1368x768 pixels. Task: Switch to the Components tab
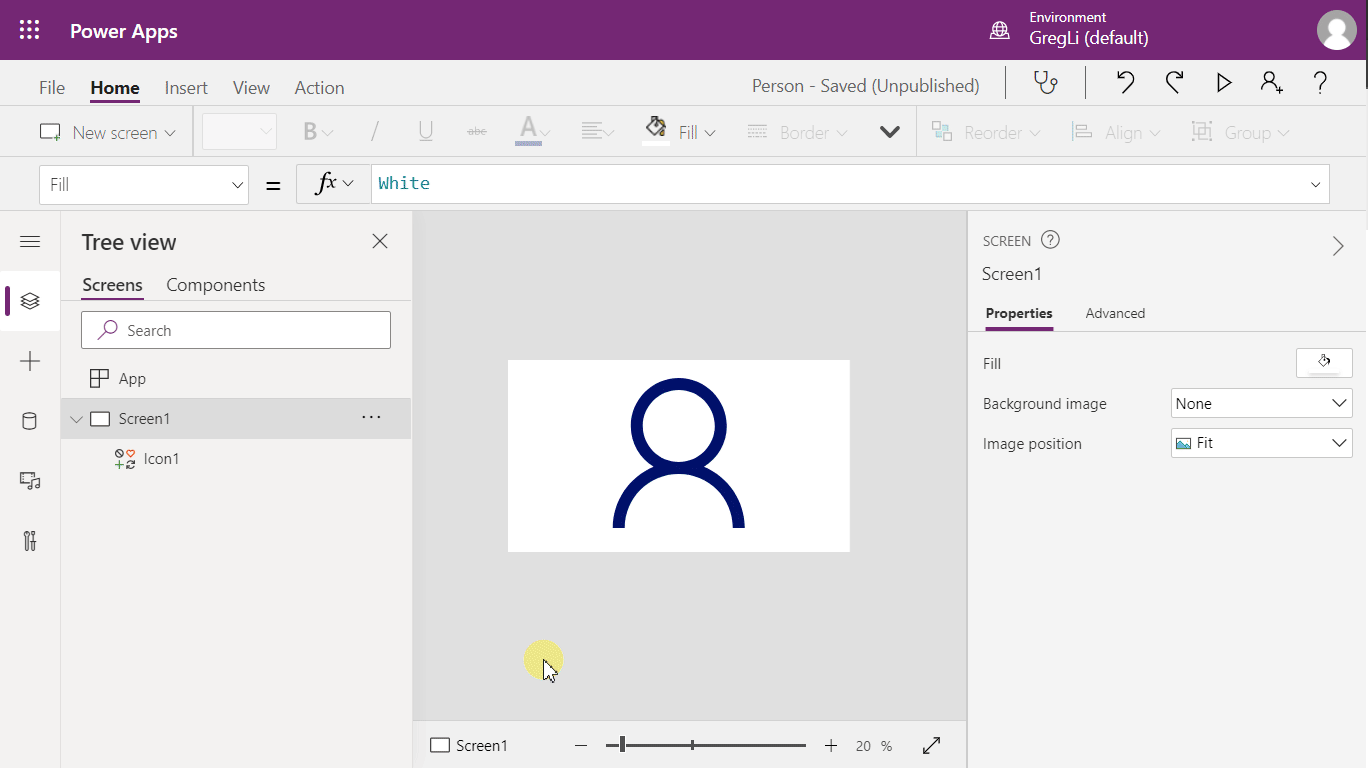[x=215, y=285]
